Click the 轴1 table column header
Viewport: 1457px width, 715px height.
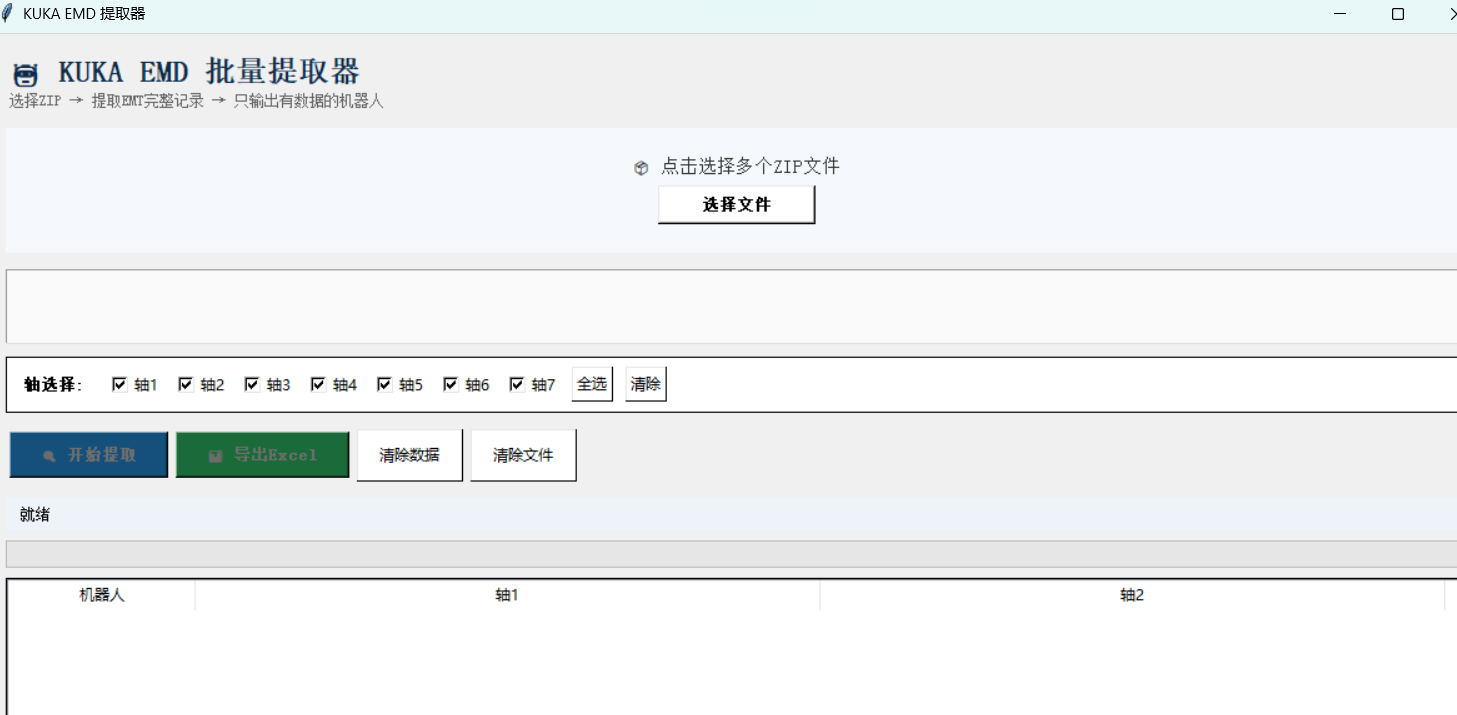click(x=508, y=595)
